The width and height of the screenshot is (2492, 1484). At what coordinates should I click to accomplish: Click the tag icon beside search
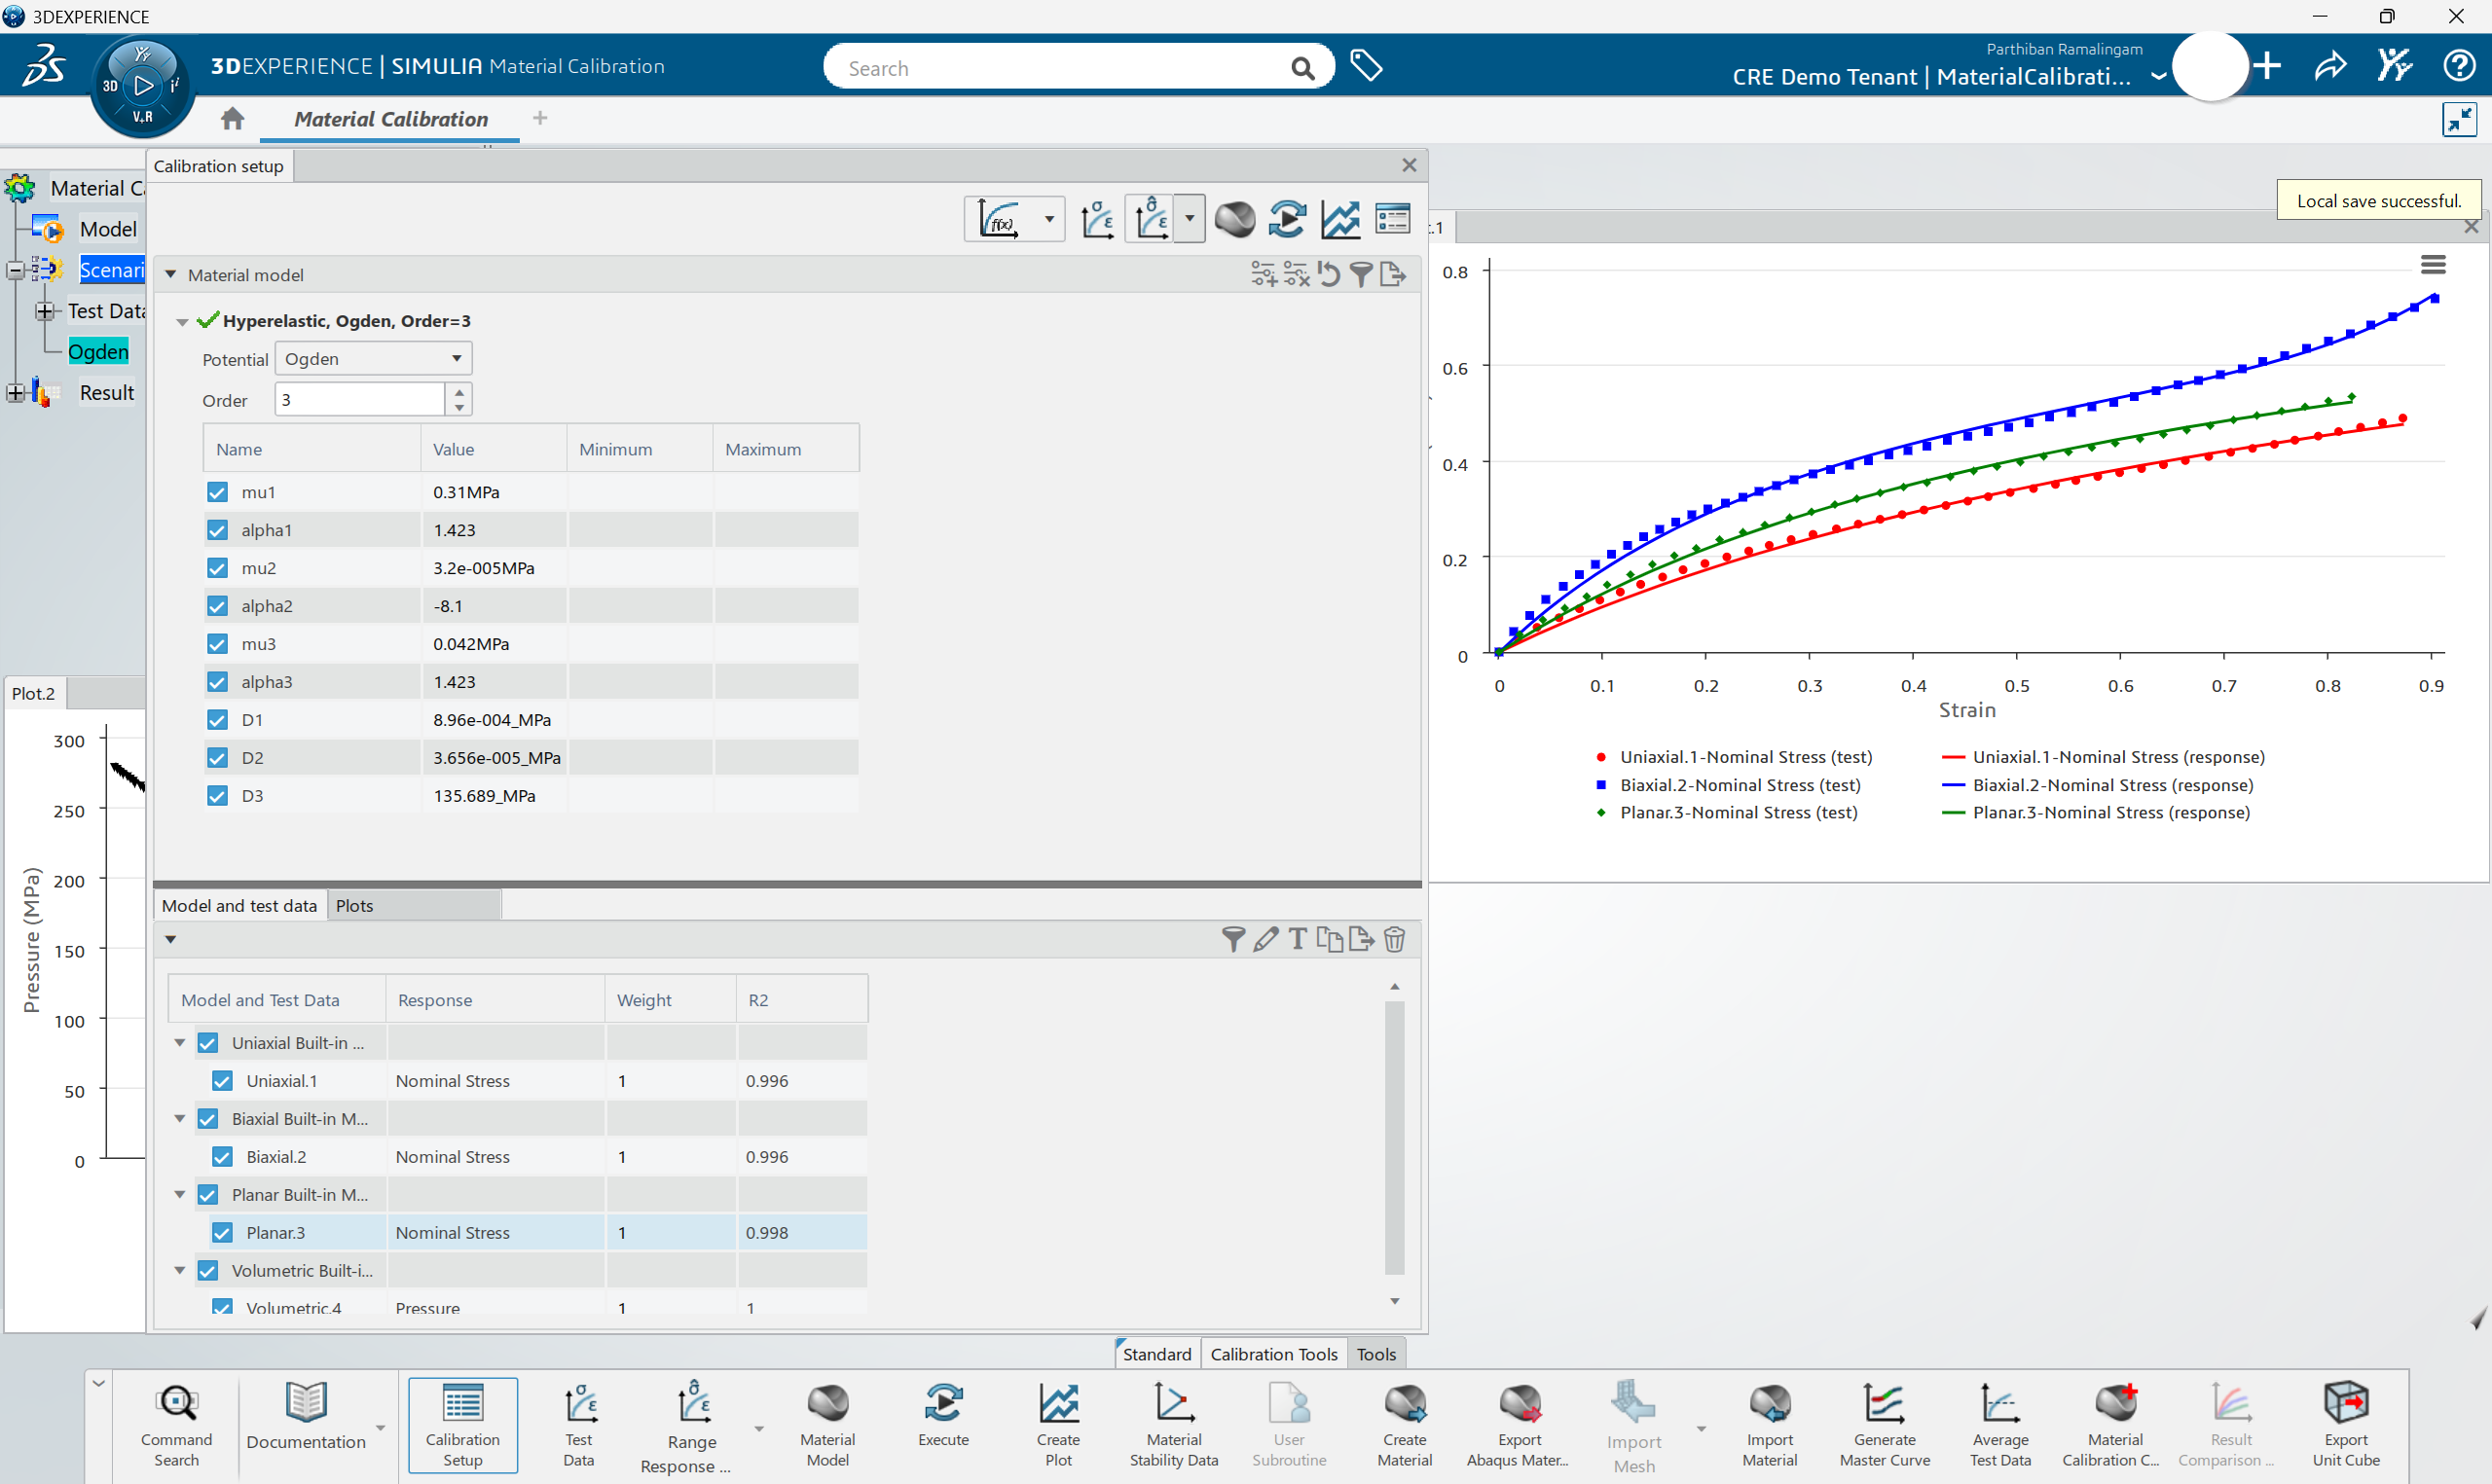click(1366, 66)
